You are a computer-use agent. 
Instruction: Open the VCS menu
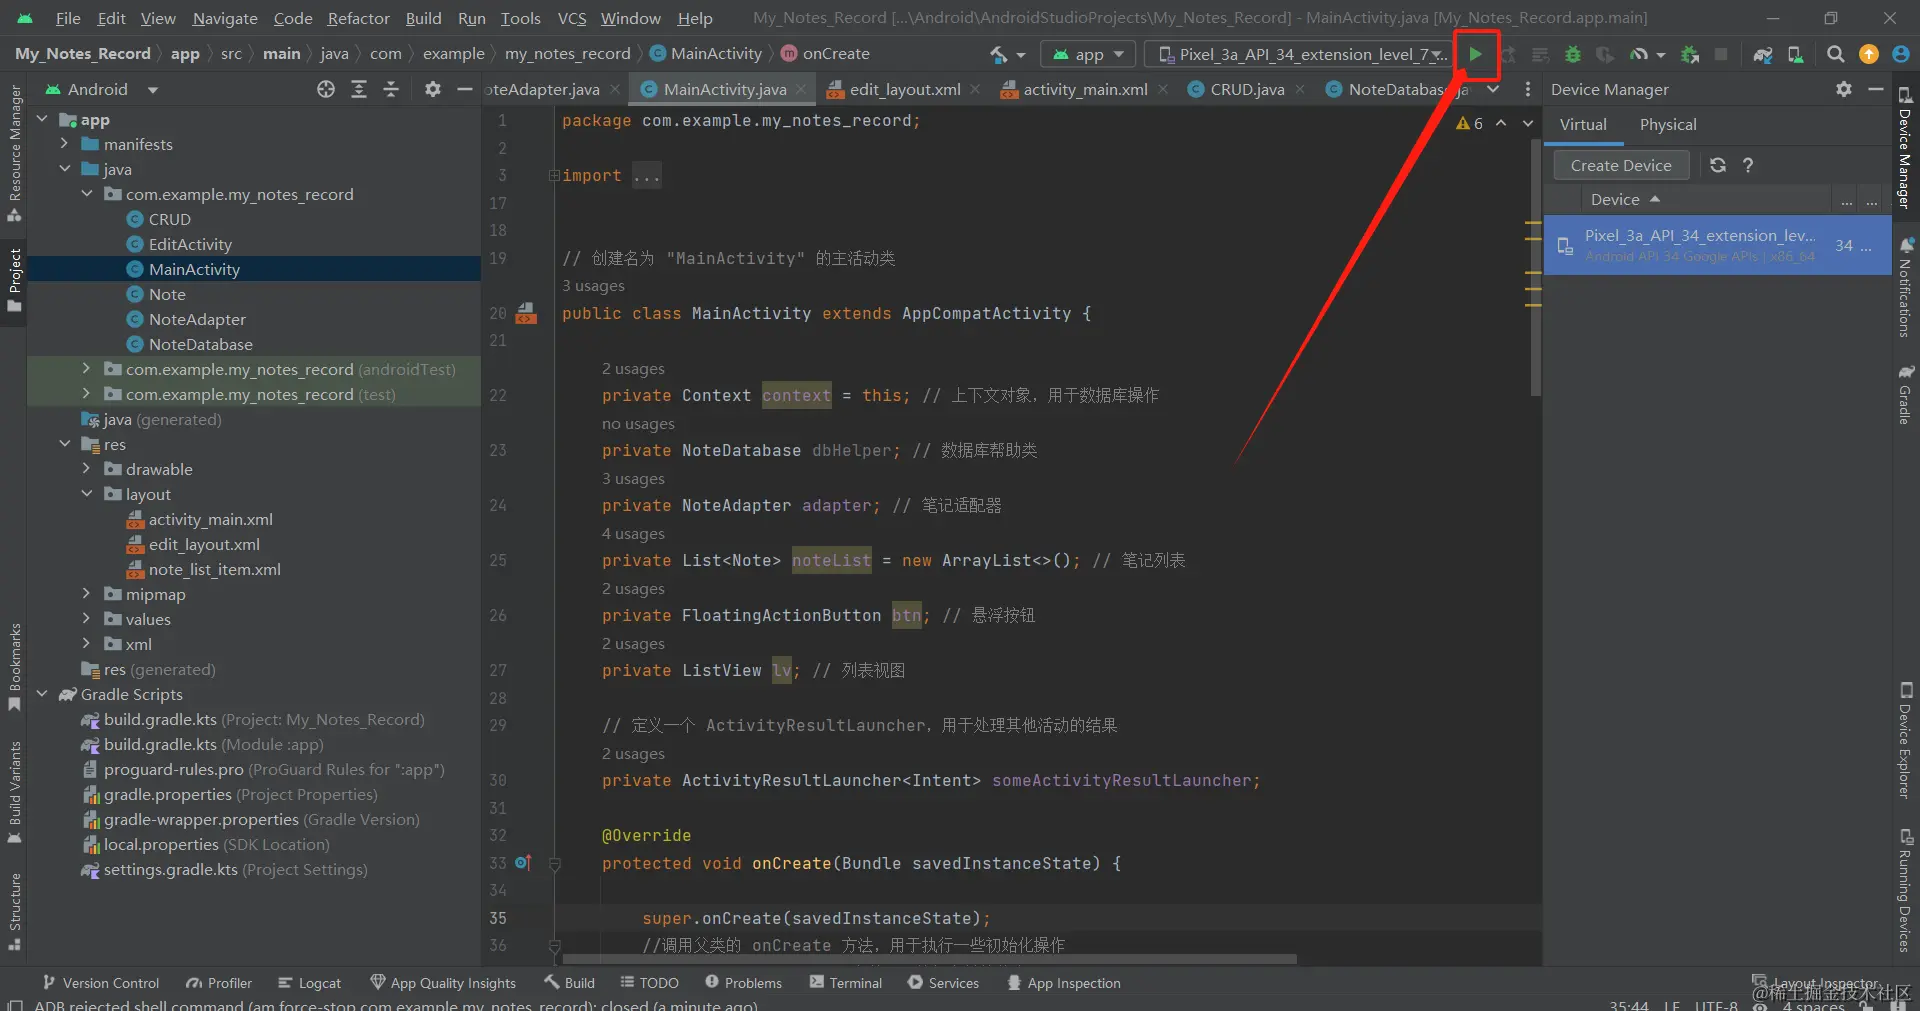pyautogui.click(x=572, y=18)
